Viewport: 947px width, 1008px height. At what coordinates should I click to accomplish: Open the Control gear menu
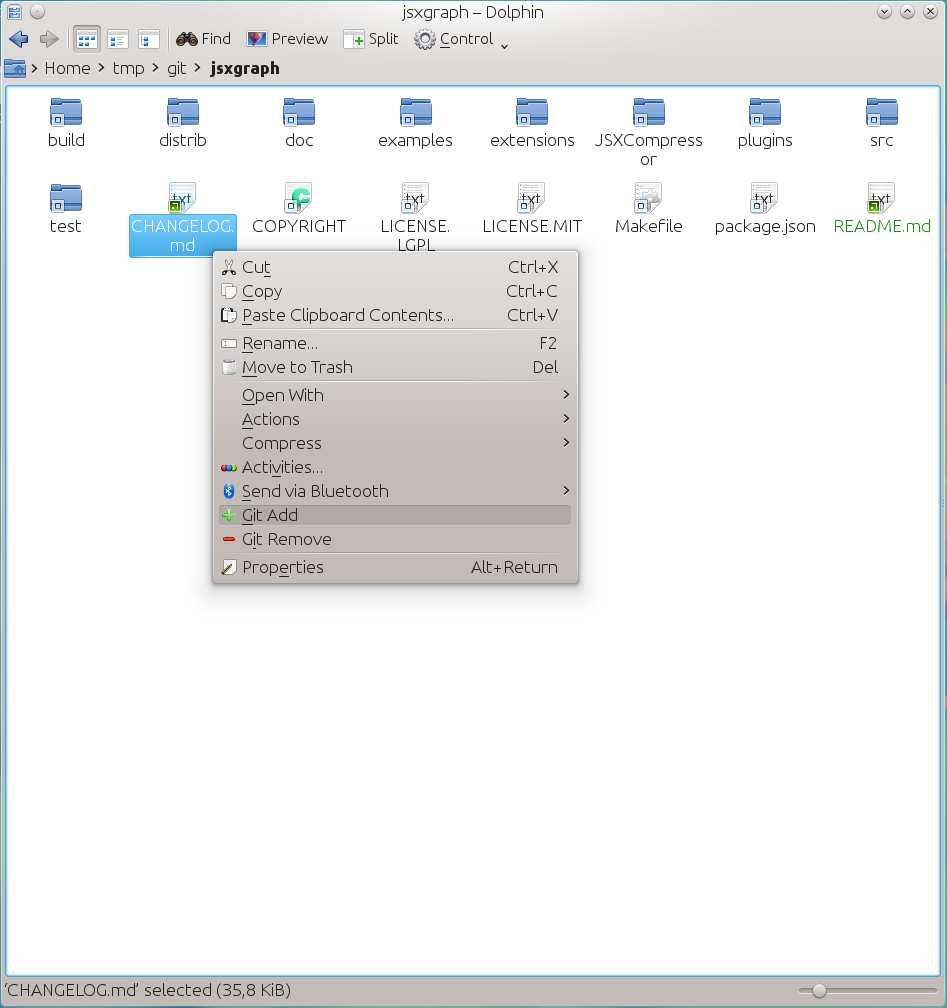click(461, 39)
